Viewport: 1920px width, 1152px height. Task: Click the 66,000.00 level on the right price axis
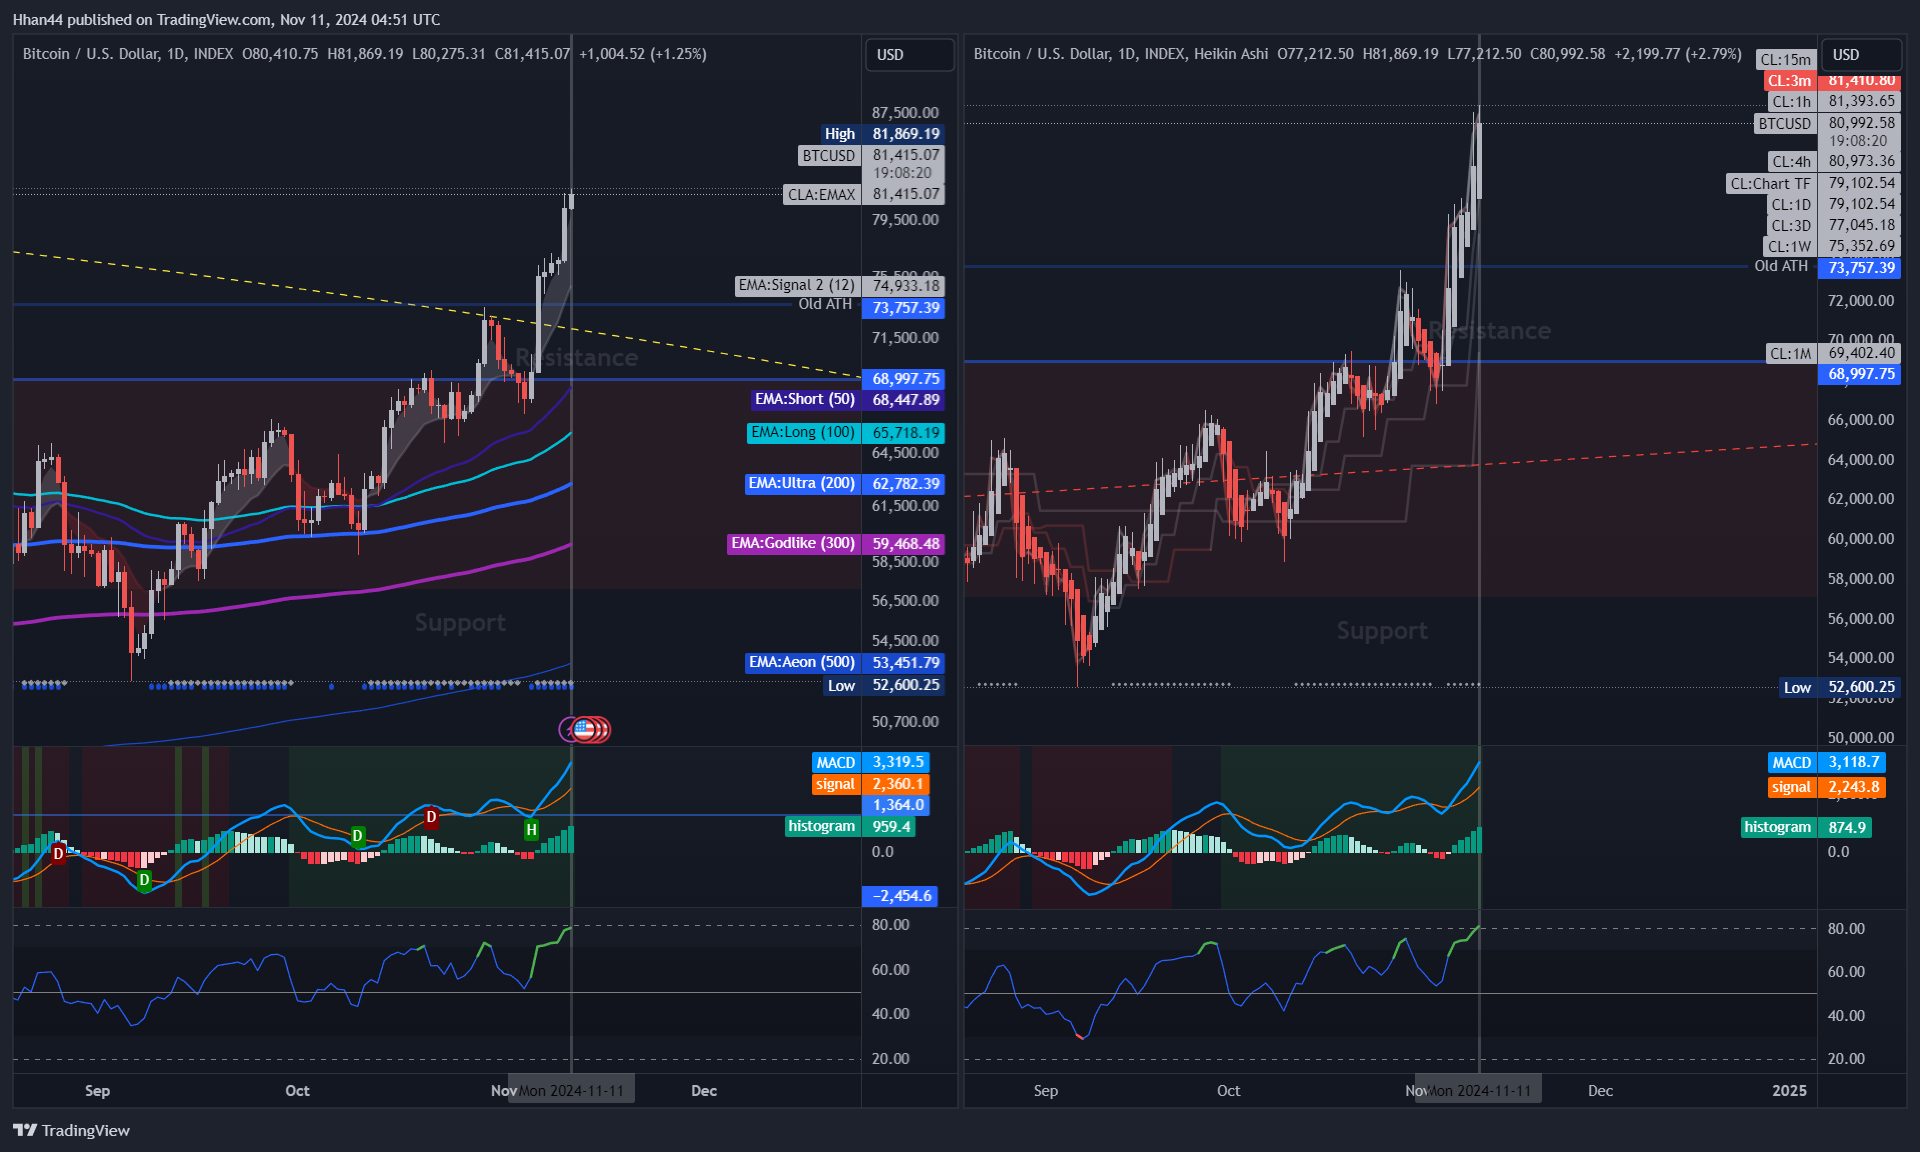pos(1860,420)
